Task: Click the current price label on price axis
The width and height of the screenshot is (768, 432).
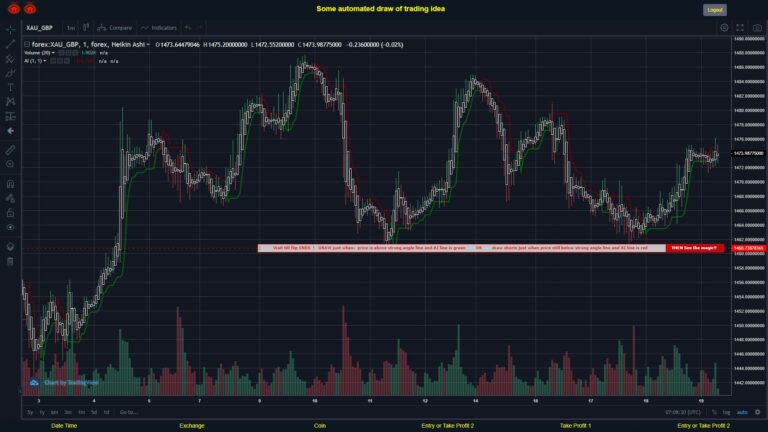Action: [748, 153]
